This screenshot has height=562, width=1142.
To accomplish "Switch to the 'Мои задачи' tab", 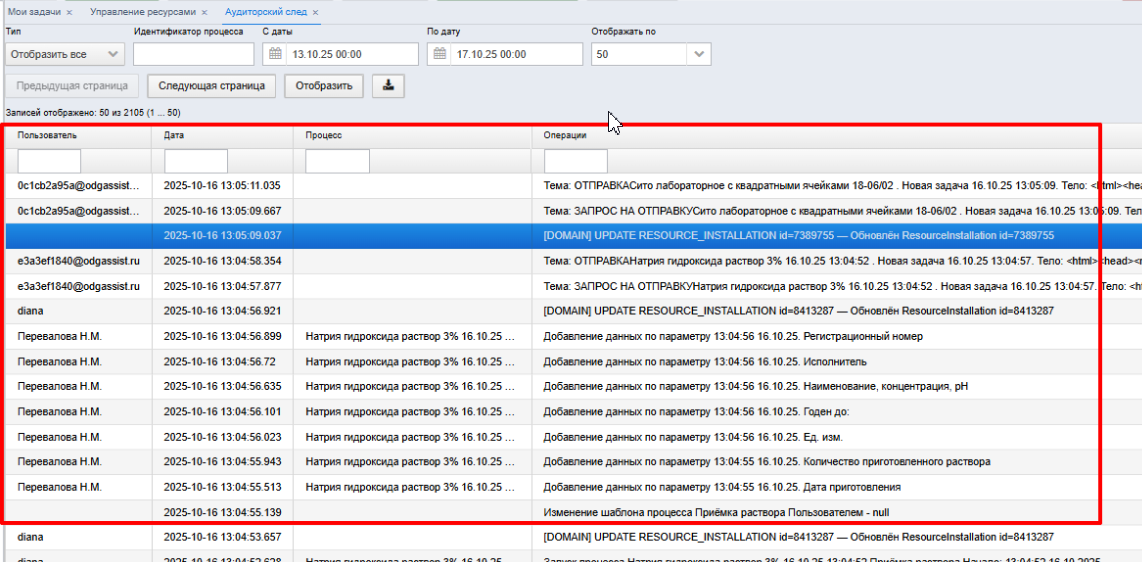I will click(x=34, y=12).
